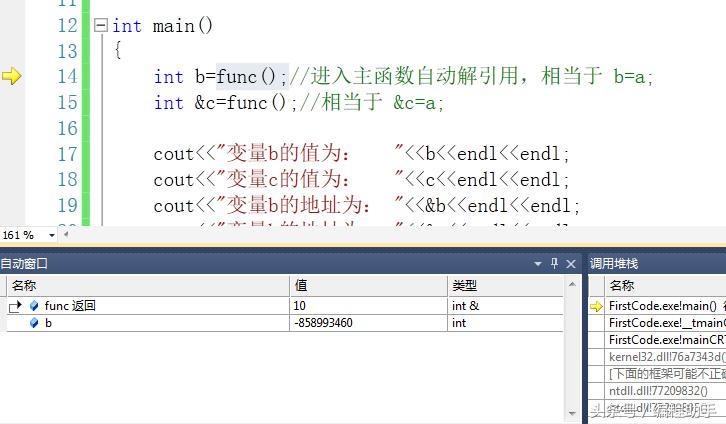726x424 pixels.
Task: Close the Autos (自动窗口) panel
Action: click(x=571, y=264)
